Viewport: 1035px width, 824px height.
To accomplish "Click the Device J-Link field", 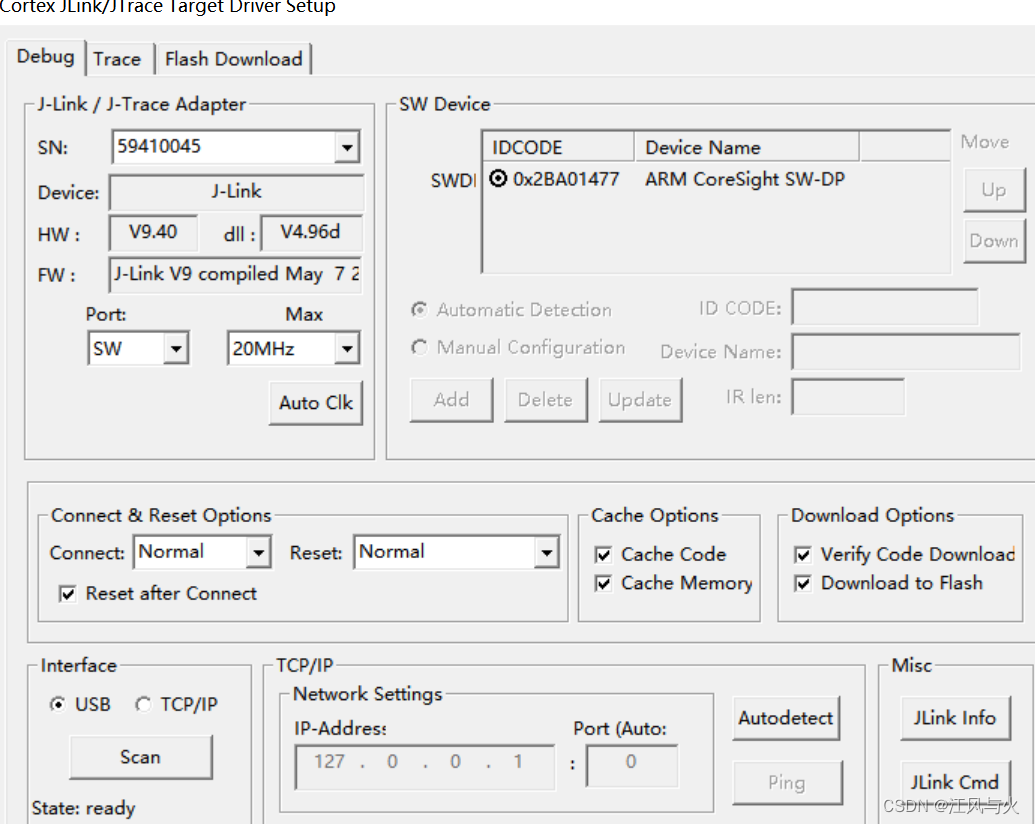I will point(236,192).
